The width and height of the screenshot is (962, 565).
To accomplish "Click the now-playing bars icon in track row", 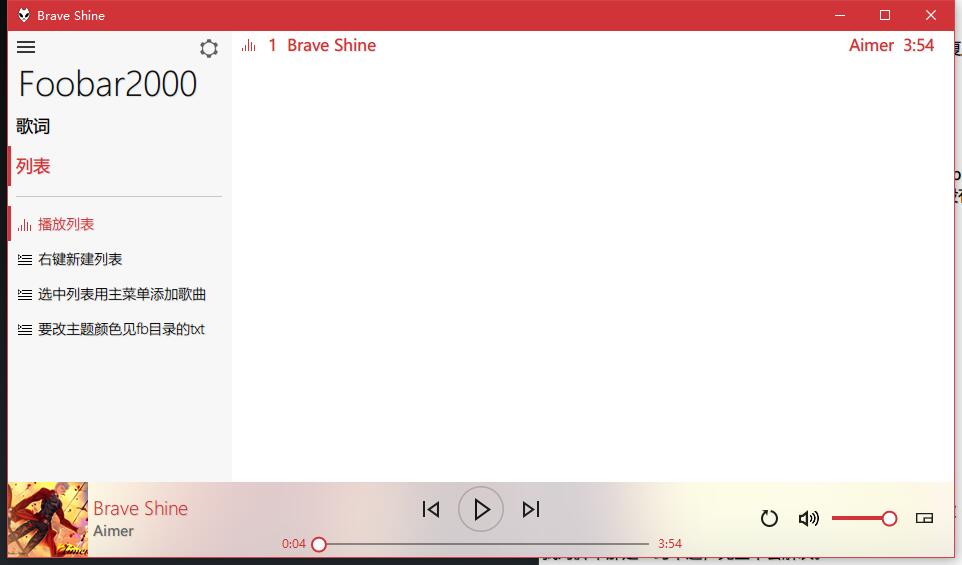I will [x=248, y=45].
